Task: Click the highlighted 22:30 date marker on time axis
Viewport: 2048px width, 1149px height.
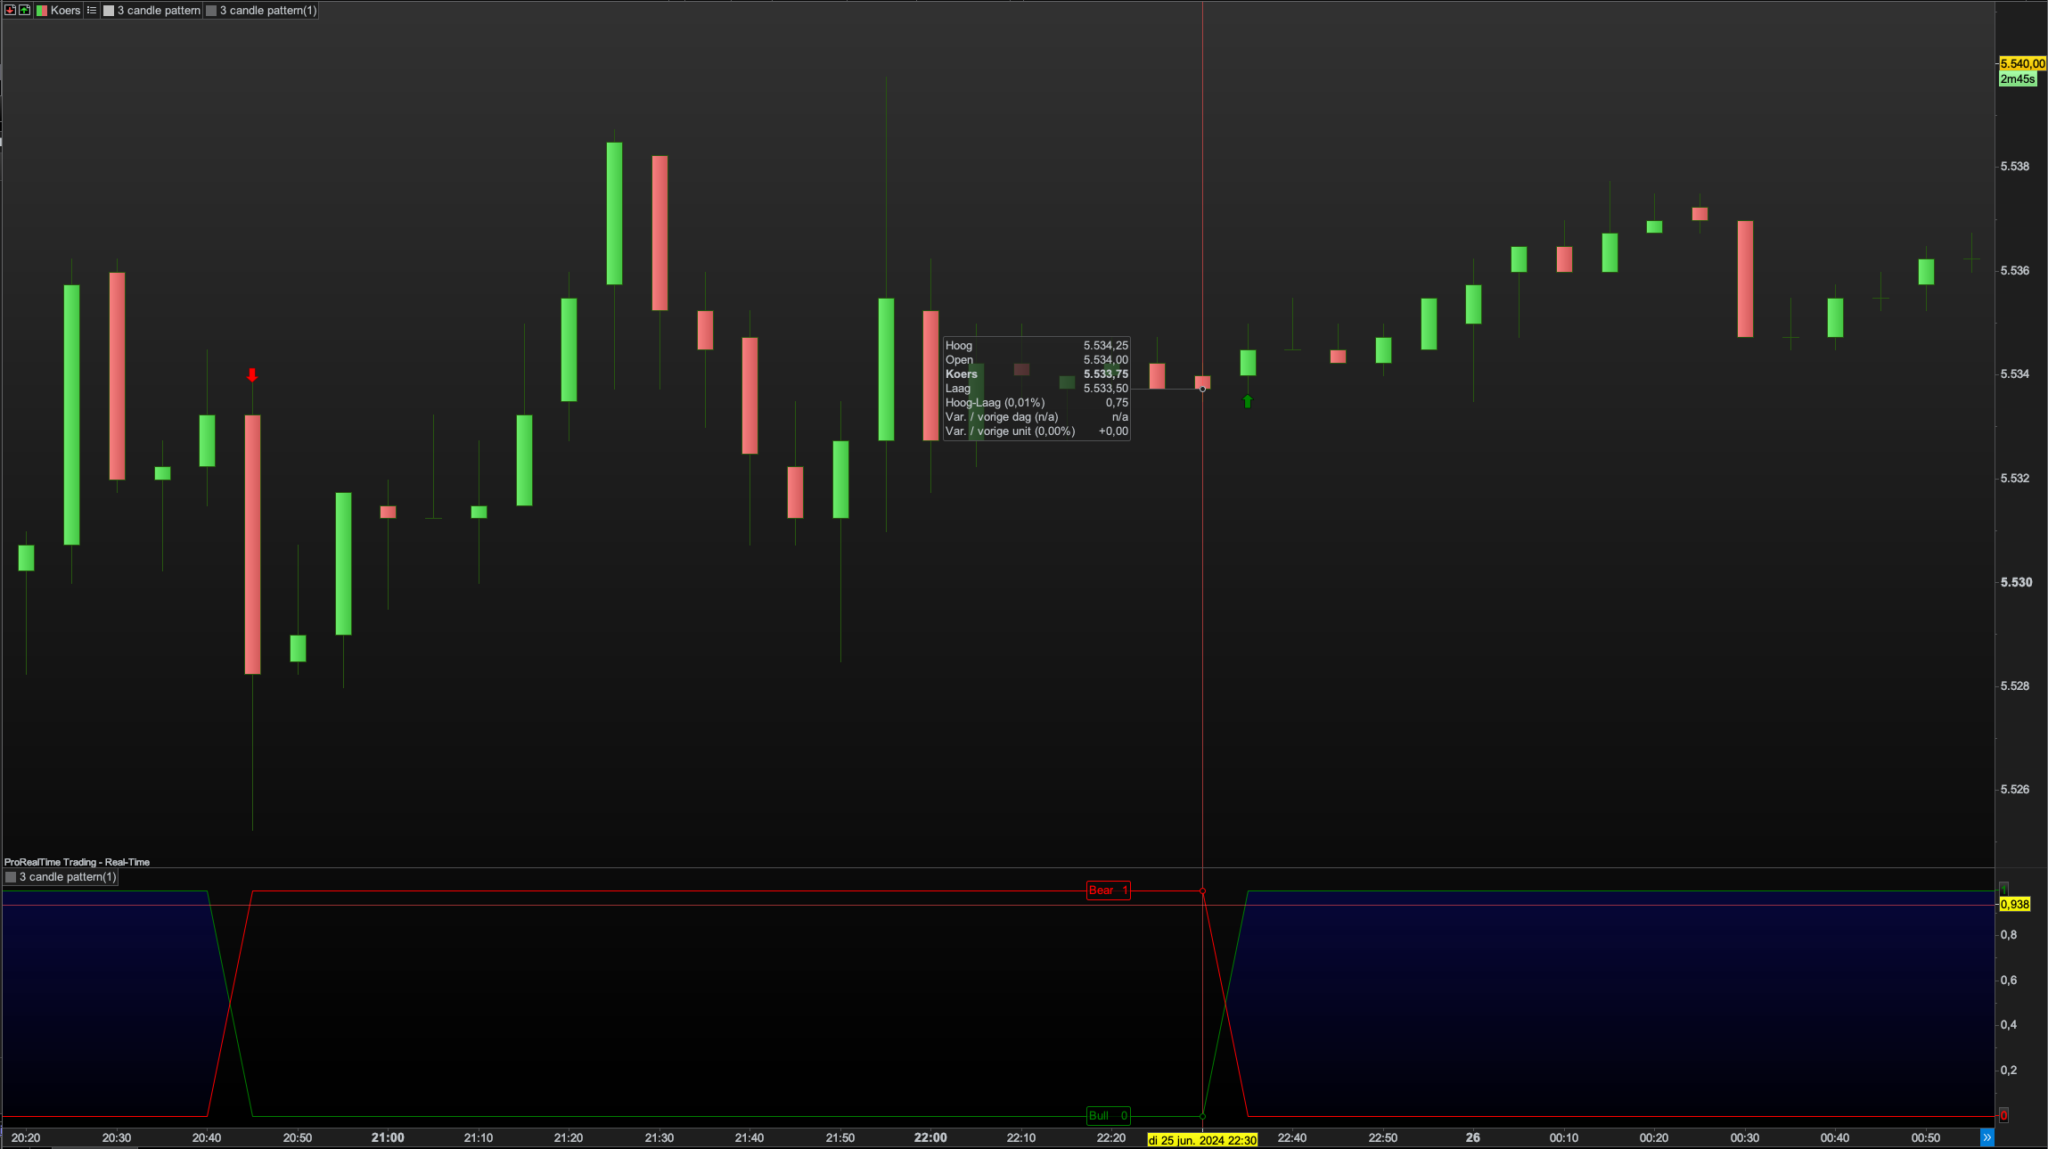Action: pos(1201,1140)
